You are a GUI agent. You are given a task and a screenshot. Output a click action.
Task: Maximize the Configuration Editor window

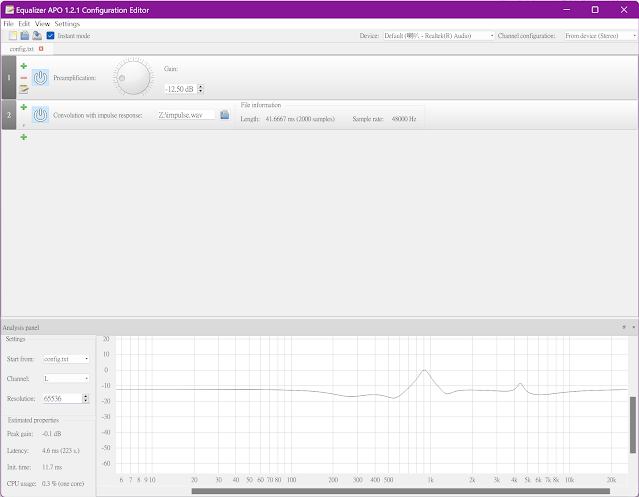pos(595,9)
